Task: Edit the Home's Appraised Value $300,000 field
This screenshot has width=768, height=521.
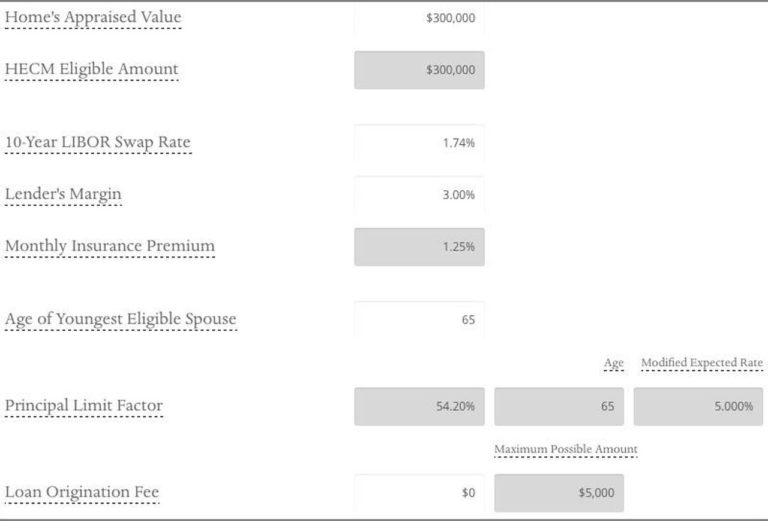Action: (x=419, y=18)
